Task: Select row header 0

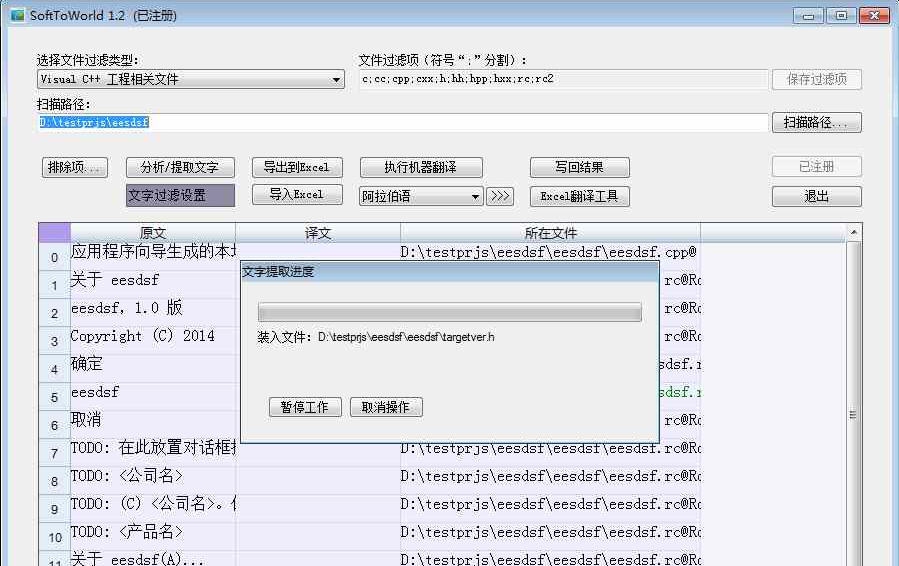Action: pos(54,257)
